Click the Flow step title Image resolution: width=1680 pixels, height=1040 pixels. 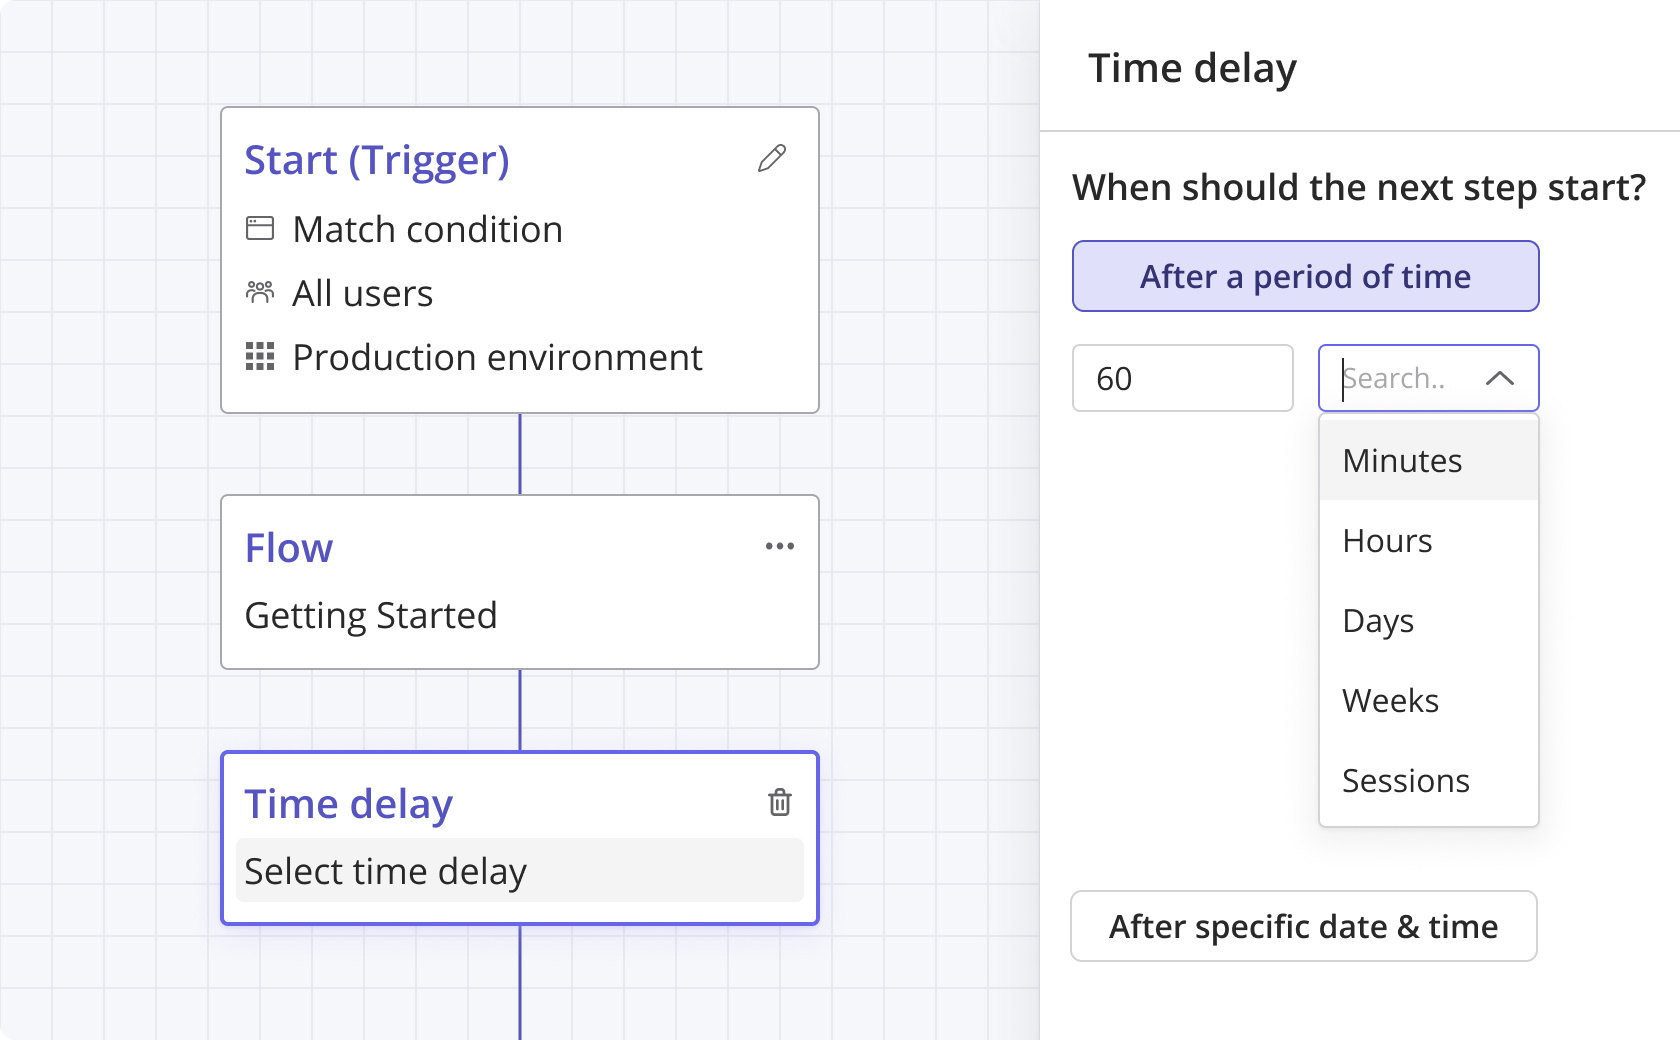289,548
